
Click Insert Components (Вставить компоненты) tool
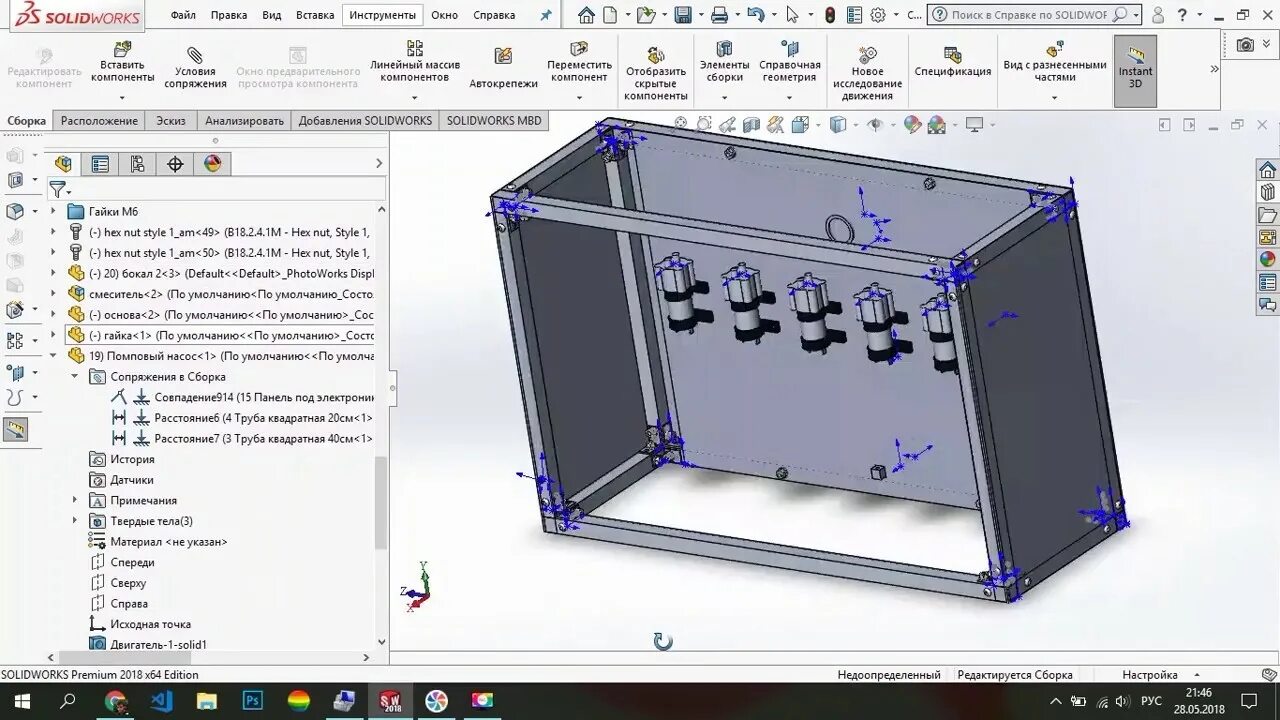[122, 63]
